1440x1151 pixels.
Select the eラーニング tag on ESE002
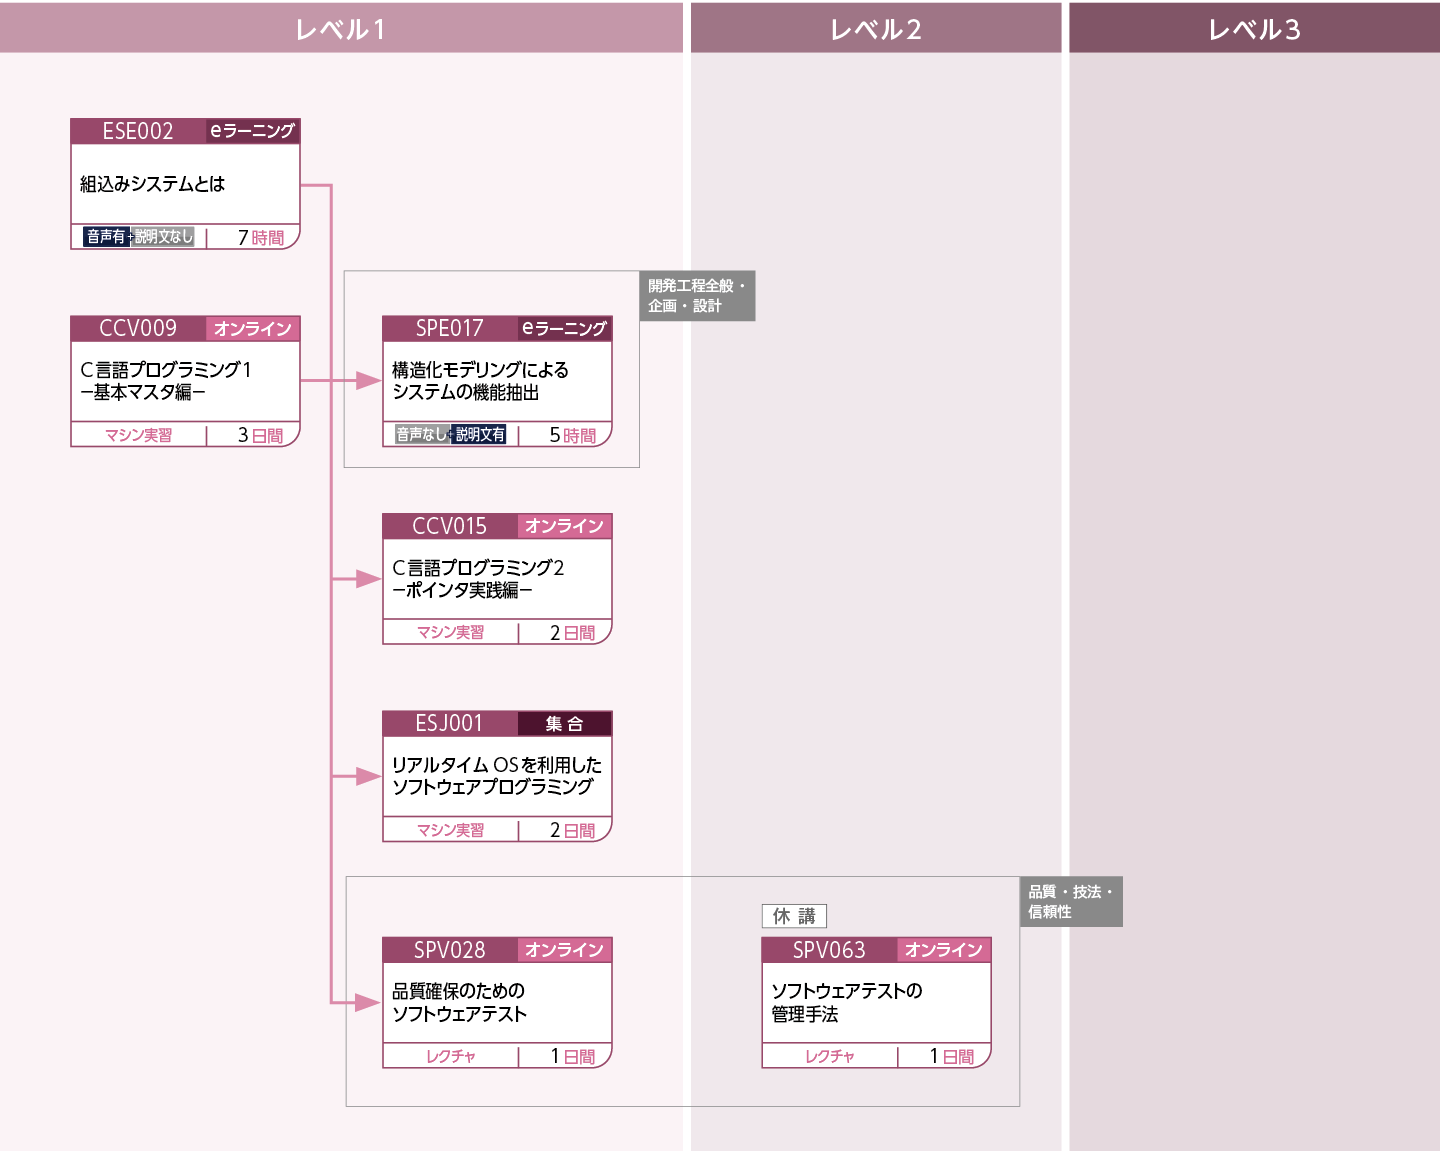point(253,131)
